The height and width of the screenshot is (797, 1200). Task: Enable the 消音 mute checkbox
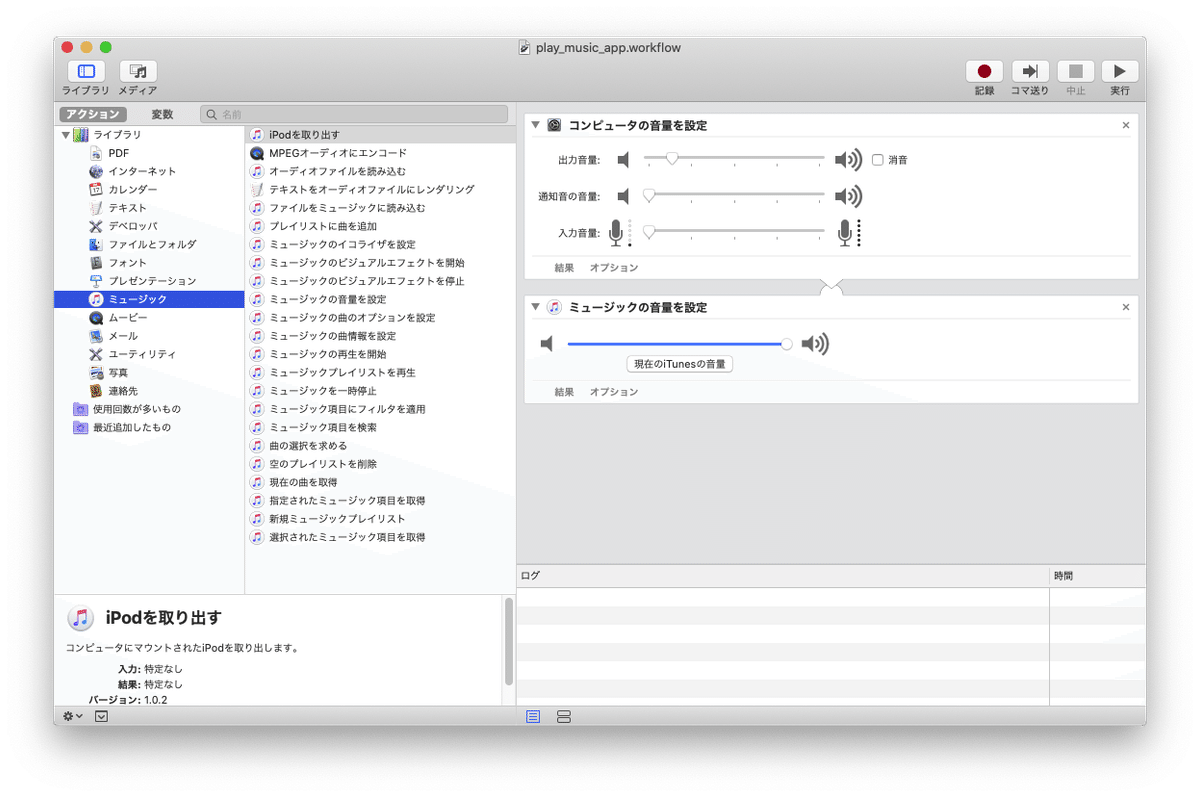[876, 159]
